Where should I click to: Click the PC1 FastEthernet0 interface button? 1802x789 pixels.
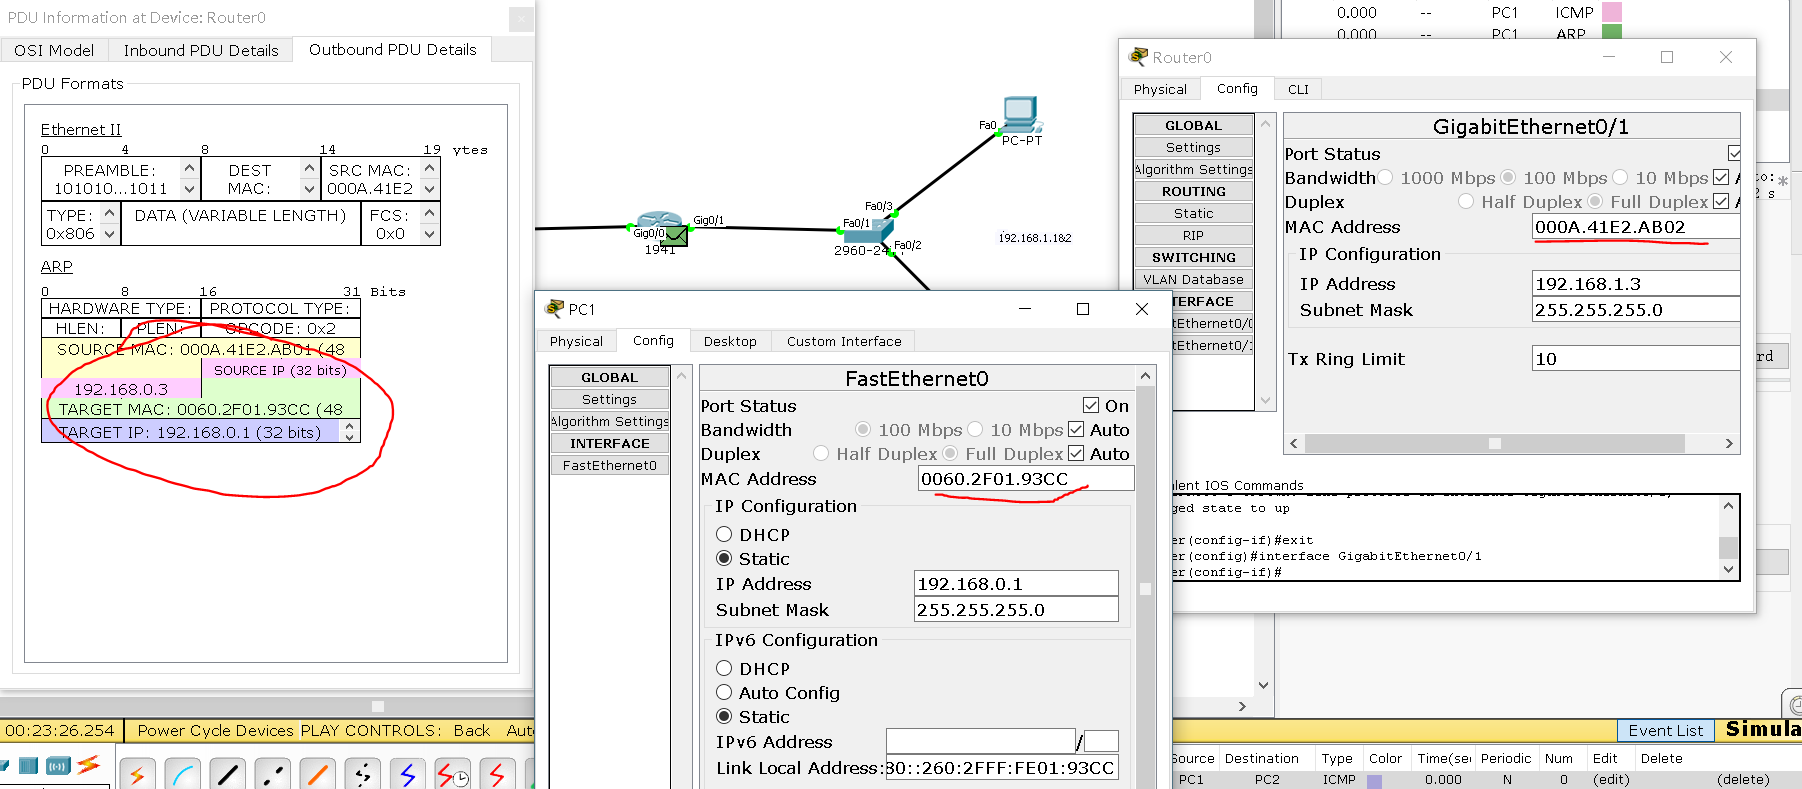coord(609,465)
